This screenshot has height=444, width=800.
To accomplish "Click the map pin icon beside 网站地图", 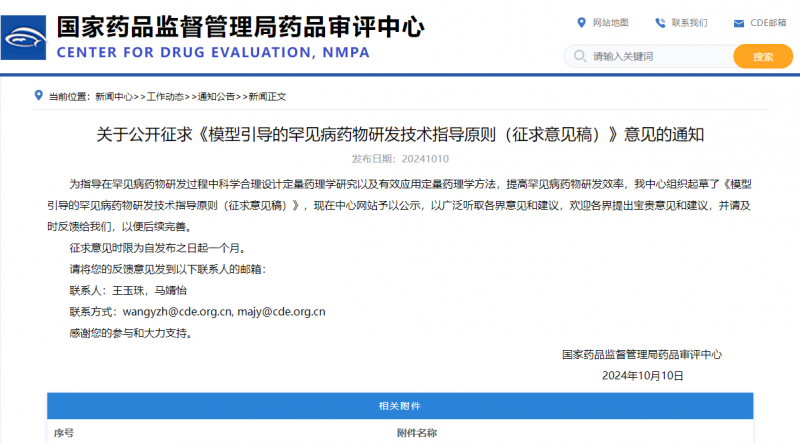I will coord(583,22).
